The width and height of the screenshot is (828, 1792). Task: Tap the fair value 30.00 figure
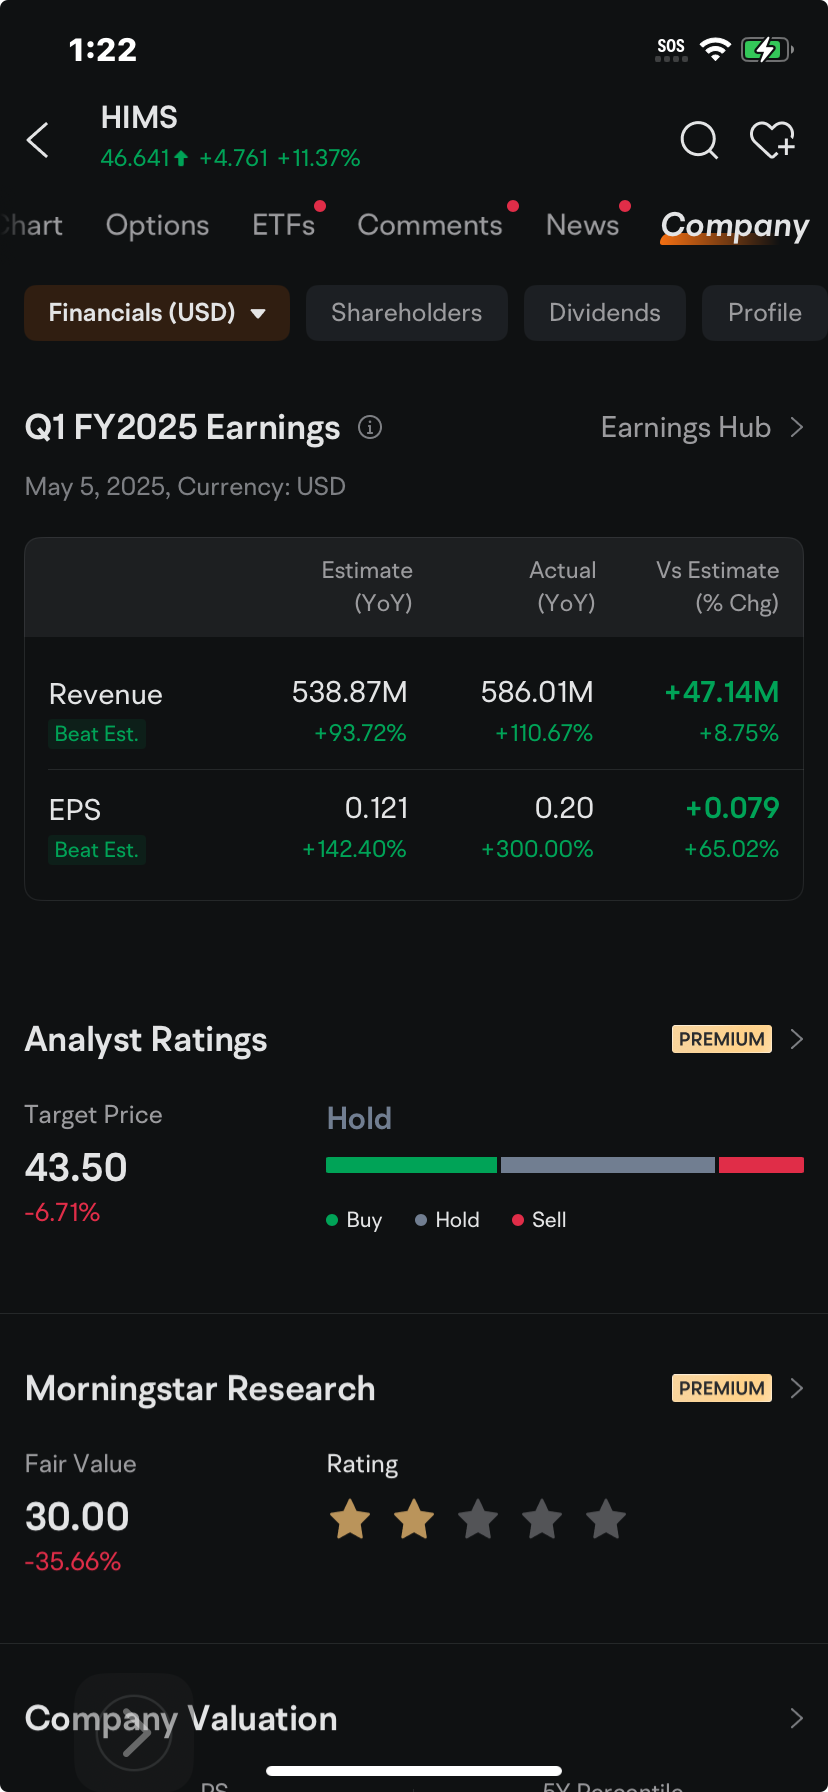[x=77, y=1517]
